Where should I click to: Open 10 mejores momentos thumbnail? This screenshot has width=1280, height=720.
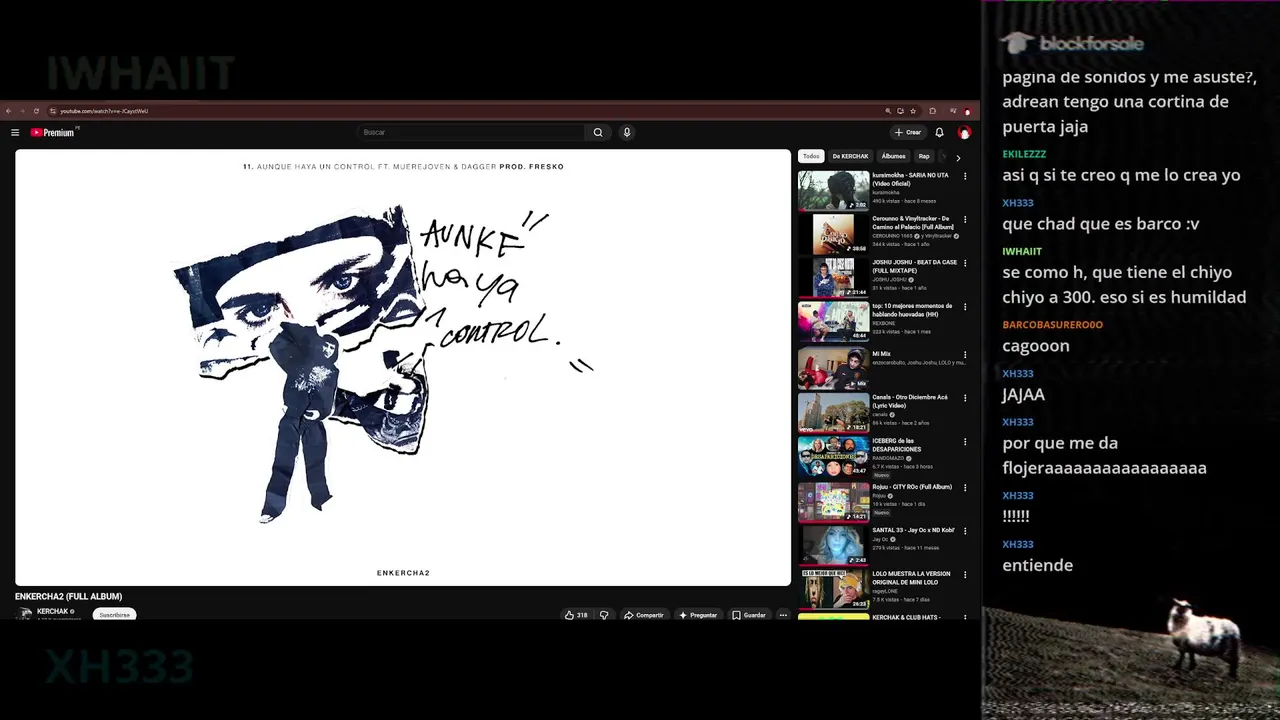pyautogui.click(x=833, y=321)
